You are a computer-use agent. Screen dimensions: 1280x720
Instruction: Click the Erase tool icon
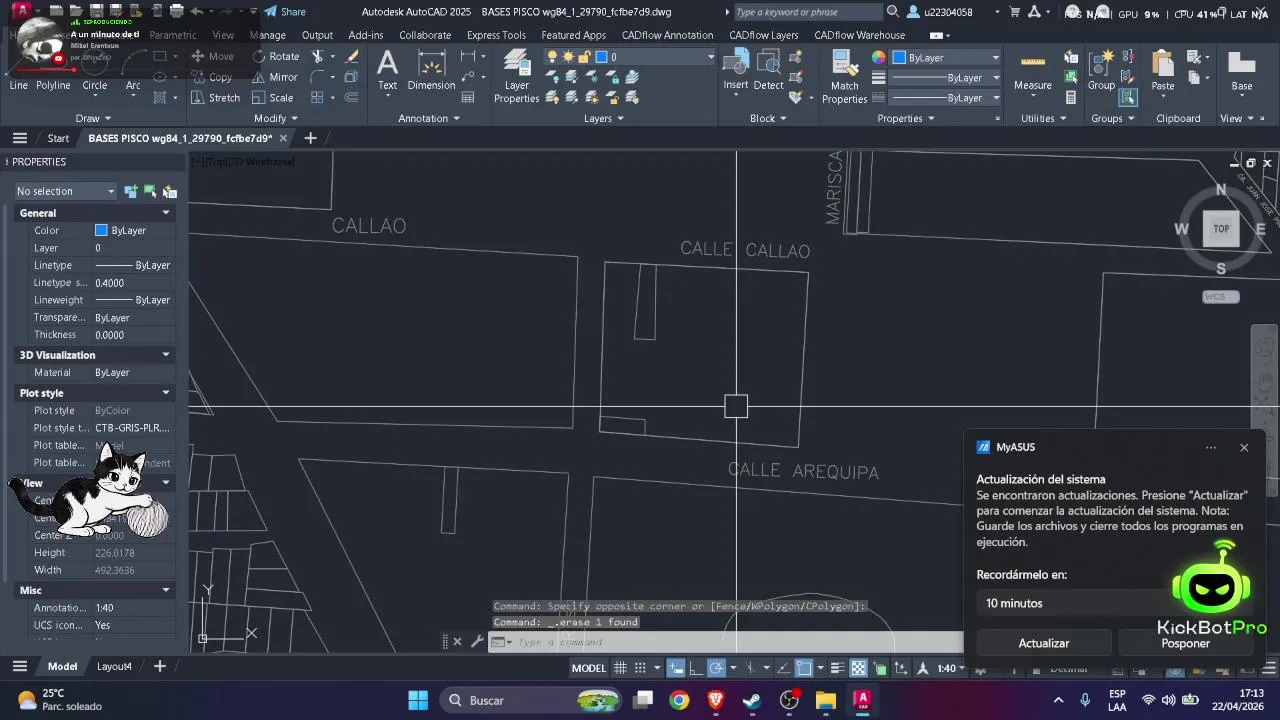pyautogui.click(x=351, y=56)
